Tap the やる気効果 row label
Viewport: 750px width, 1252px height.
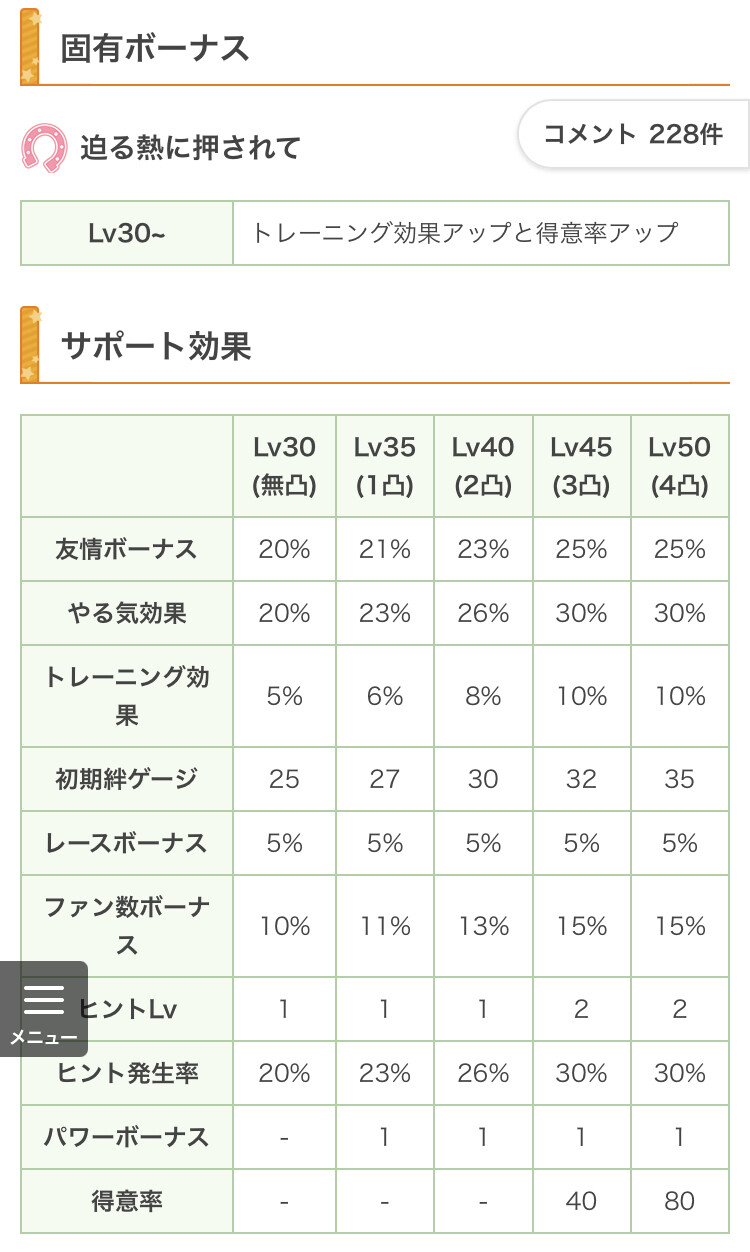click(x=126, y=613)
